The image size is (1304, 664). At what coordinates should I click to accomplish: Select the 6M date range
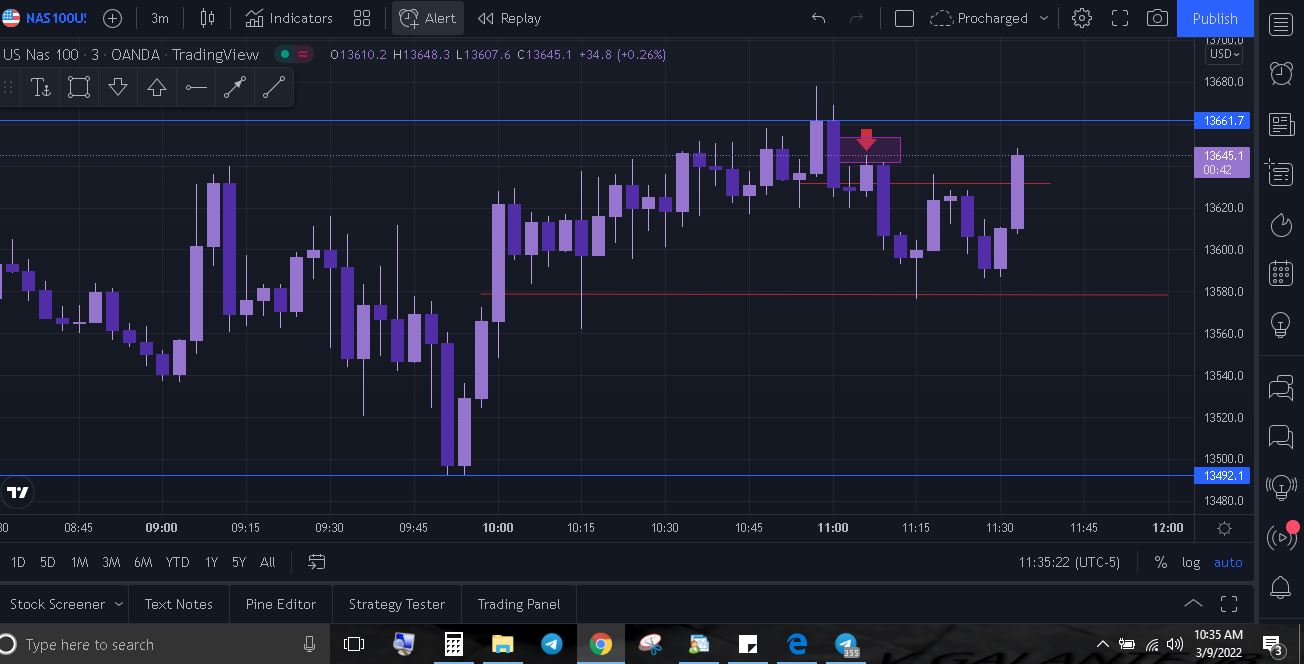coord(143,562)
